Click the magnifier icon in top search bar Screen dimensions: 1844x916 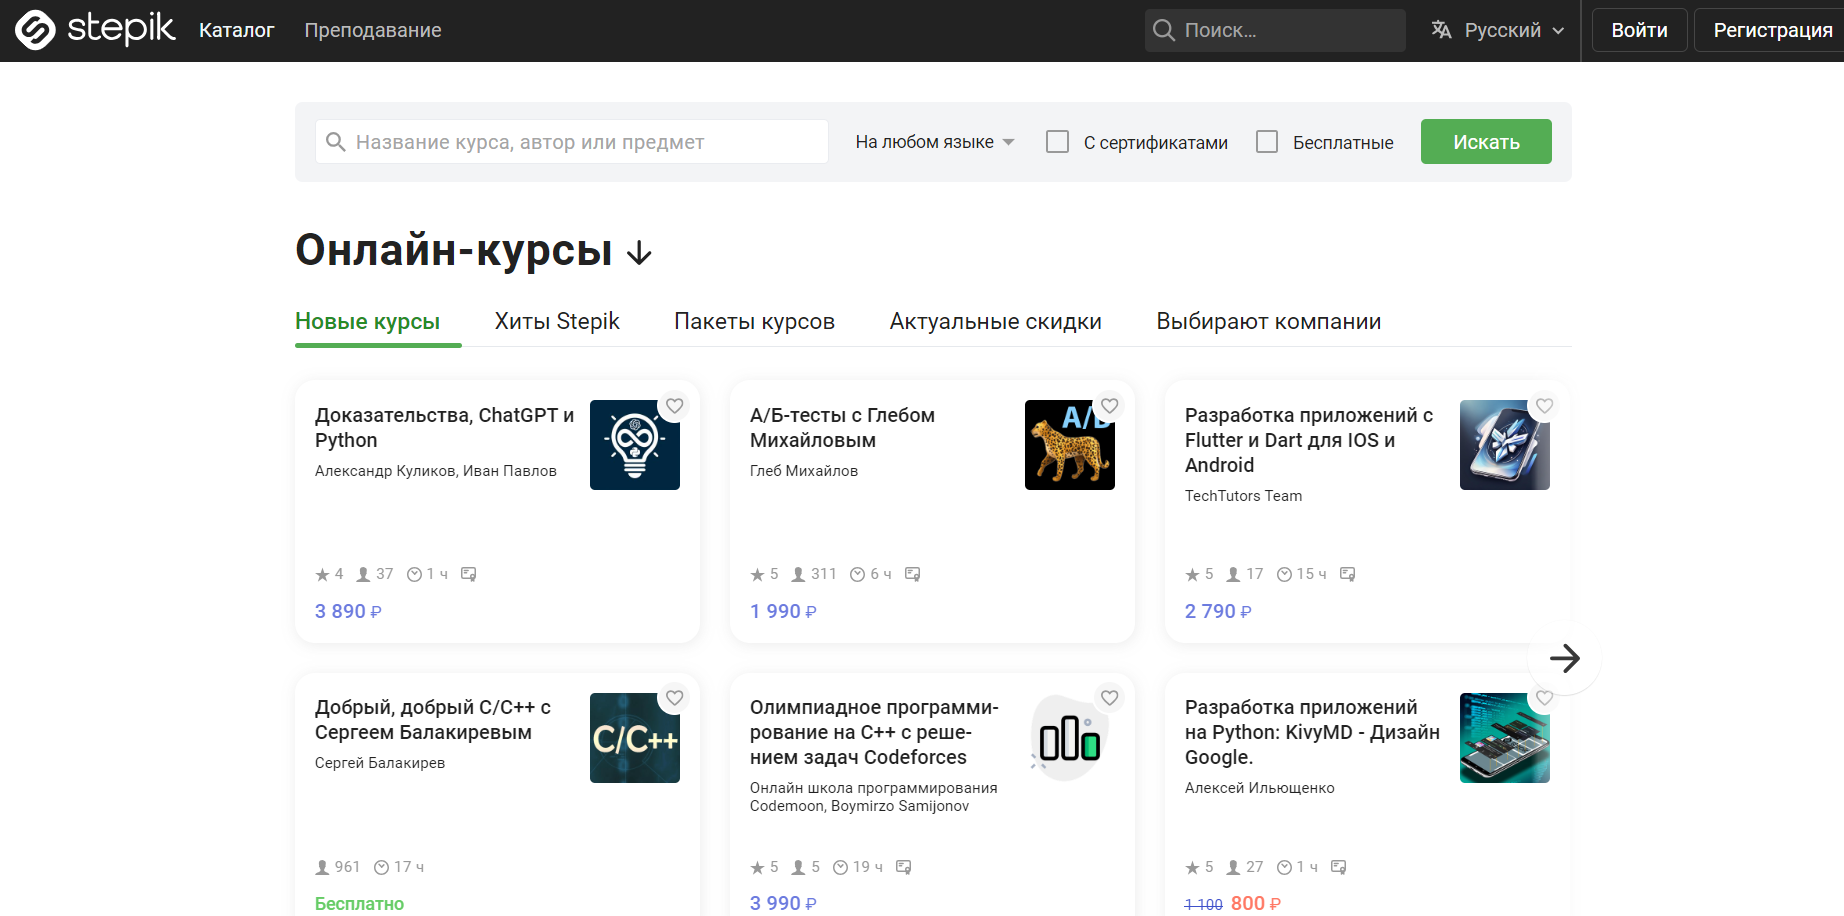pos(1163,30)
